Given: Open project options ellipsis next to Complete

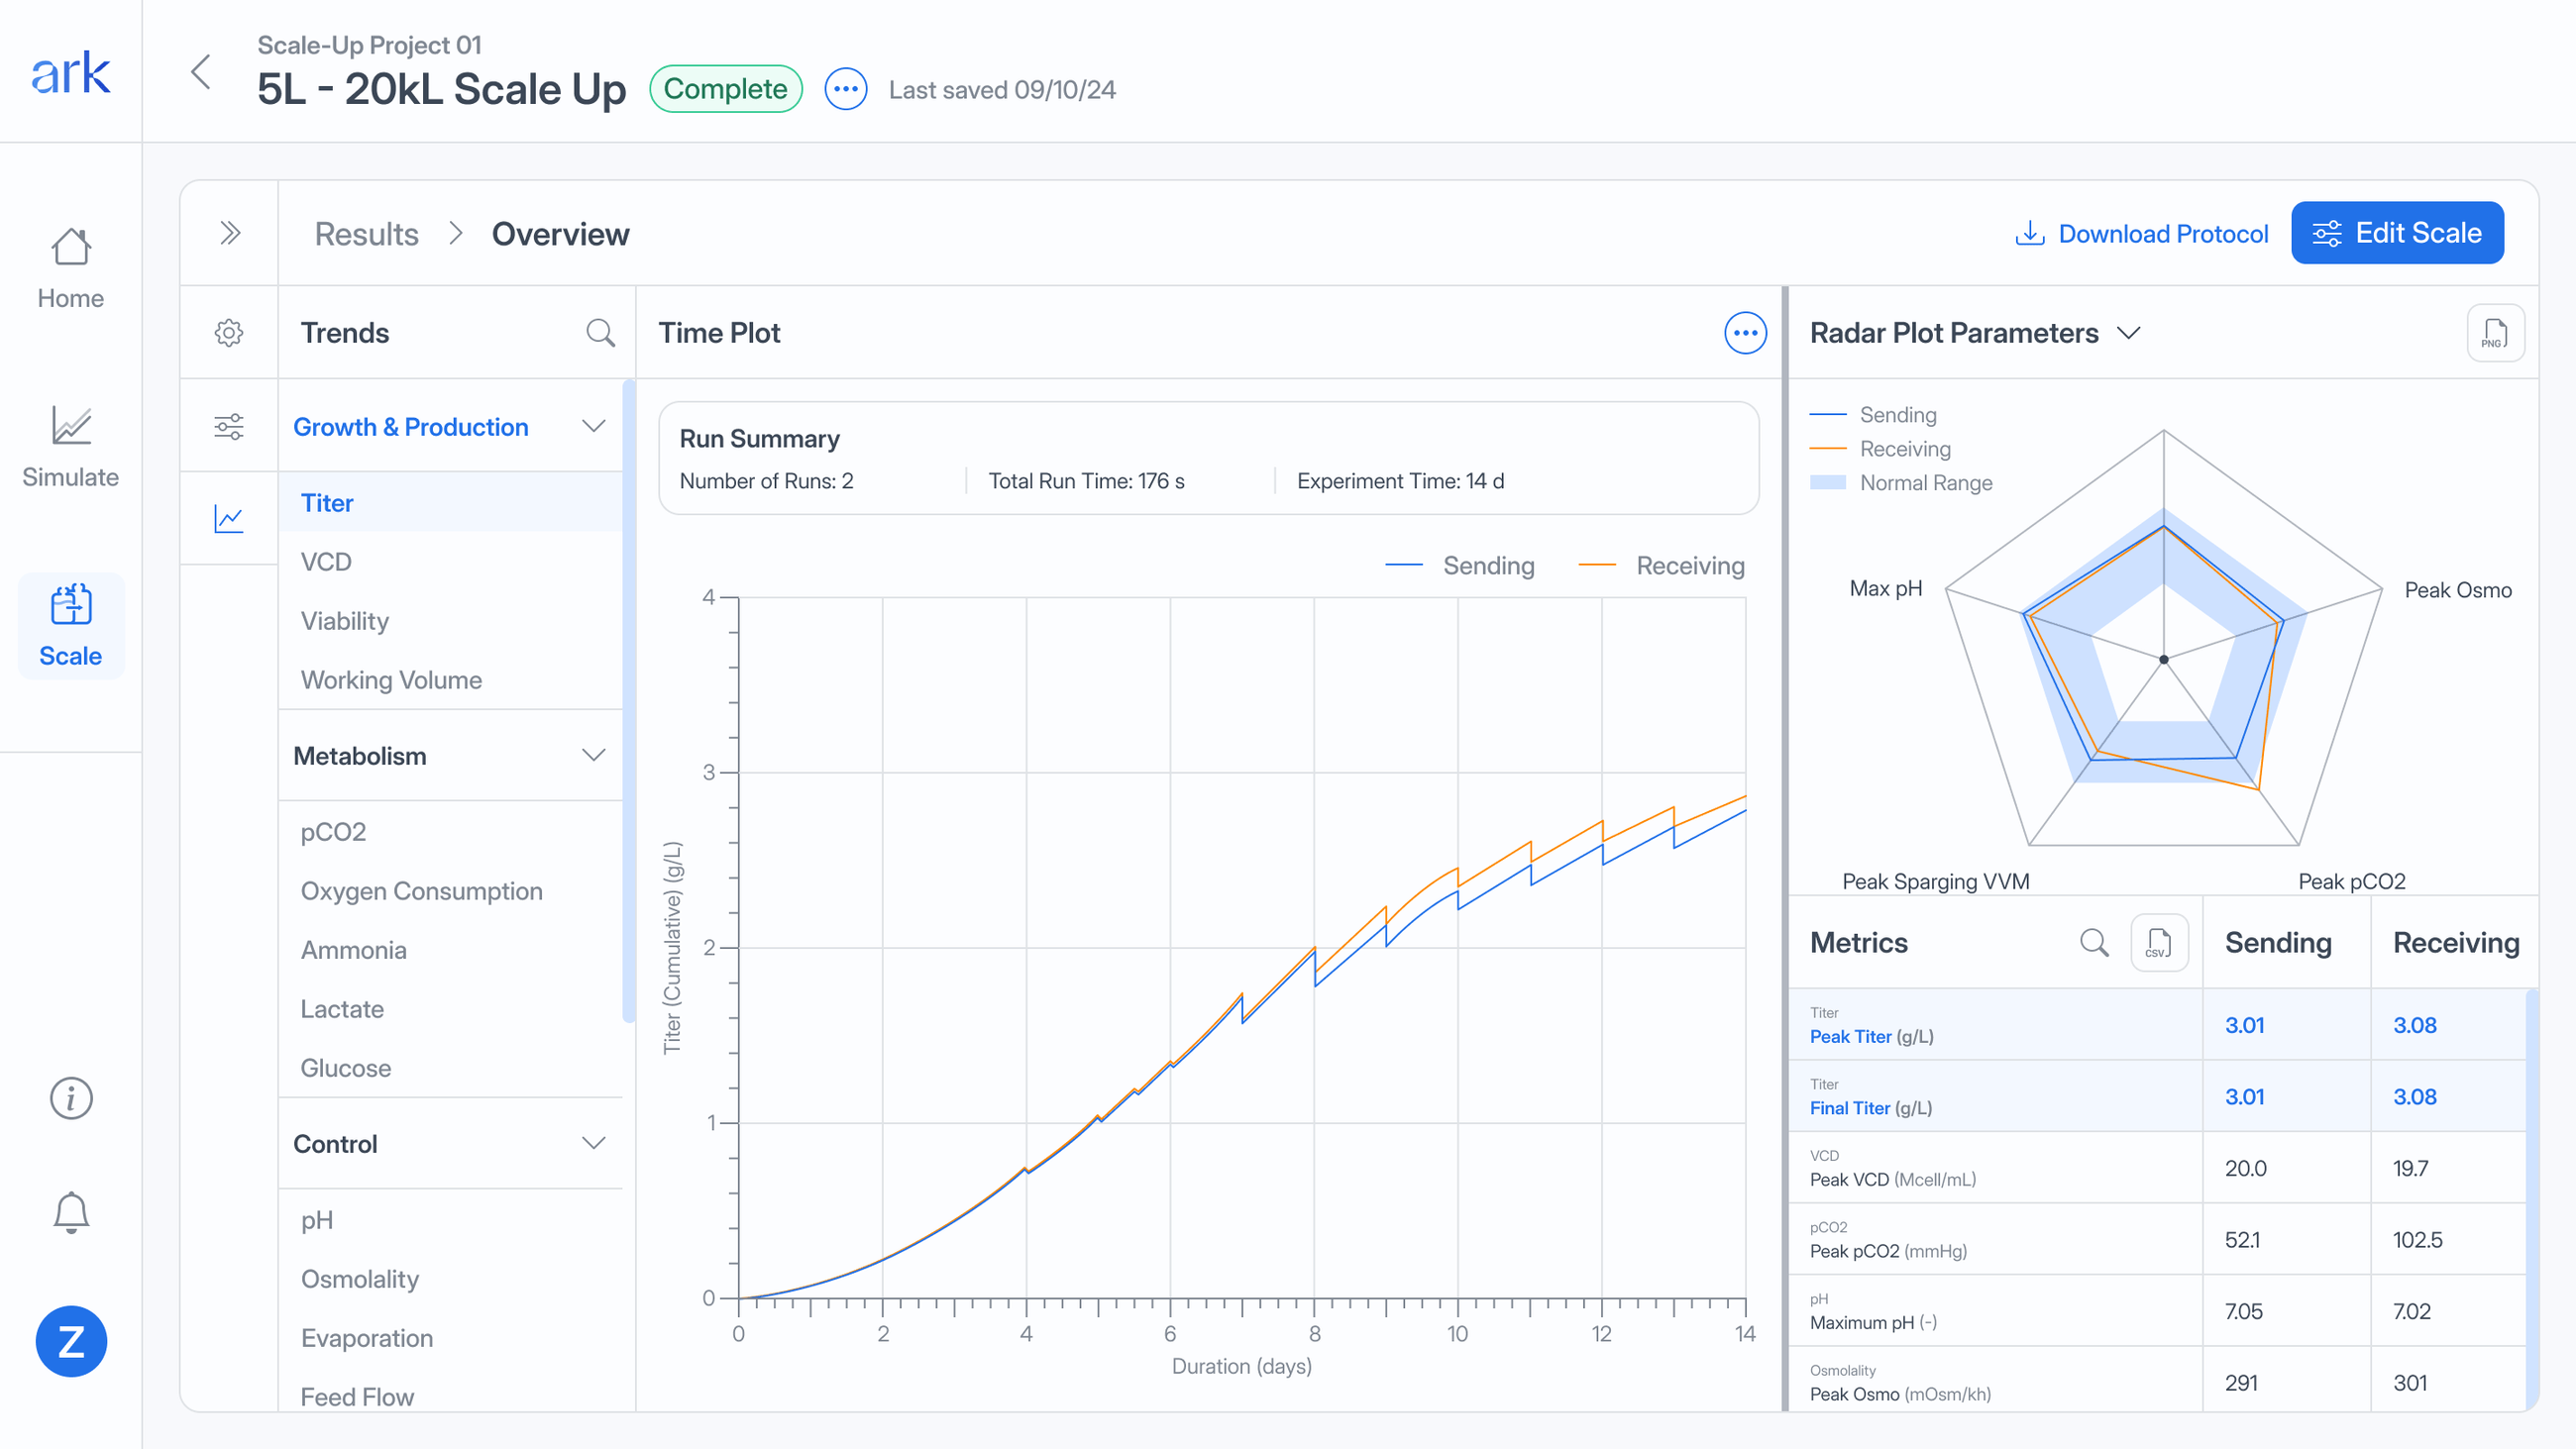Looking at the screenshot, I should (845, 89).
